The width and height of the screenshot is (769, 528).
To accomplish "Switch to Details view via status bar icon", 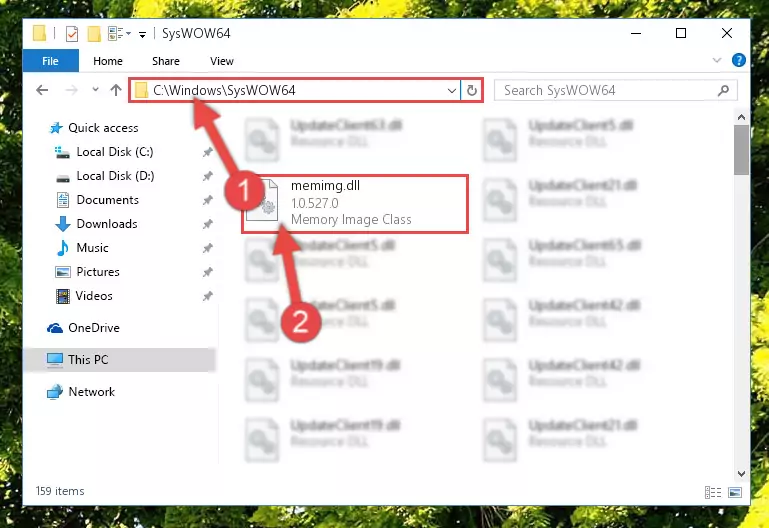I will point(713,492).
